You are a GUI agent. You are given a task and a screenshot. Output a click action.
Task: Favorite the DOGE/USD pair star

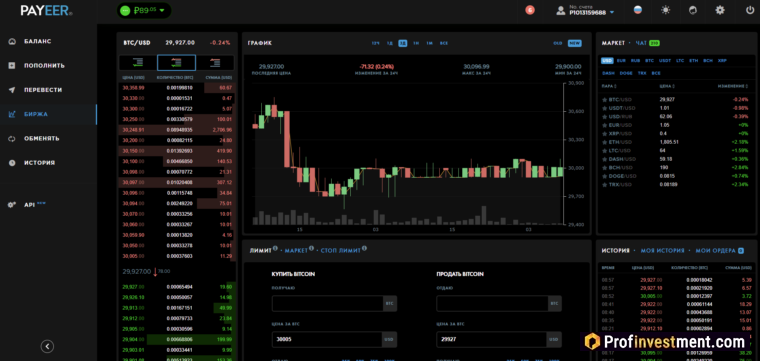604,176
